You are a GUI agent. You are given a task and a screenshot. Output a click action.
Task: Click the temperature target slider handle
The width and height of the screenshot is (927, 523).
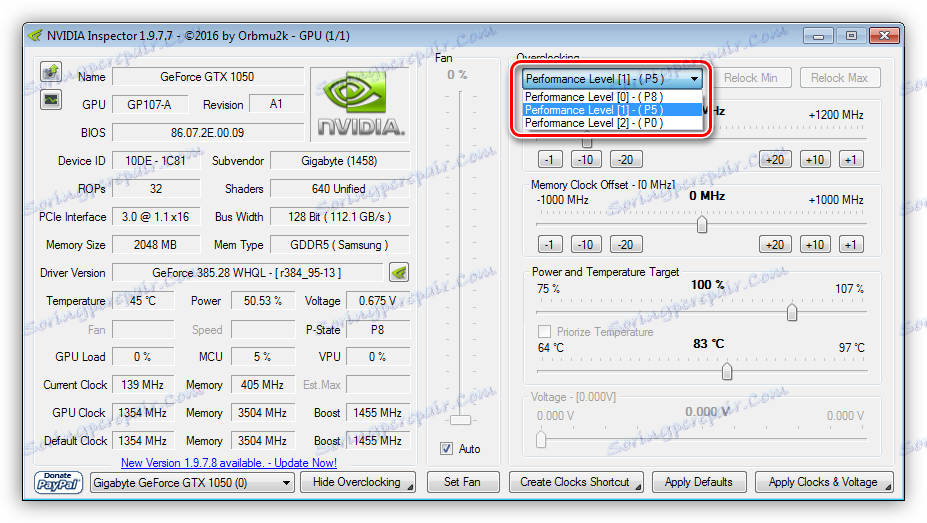[727, 371]
